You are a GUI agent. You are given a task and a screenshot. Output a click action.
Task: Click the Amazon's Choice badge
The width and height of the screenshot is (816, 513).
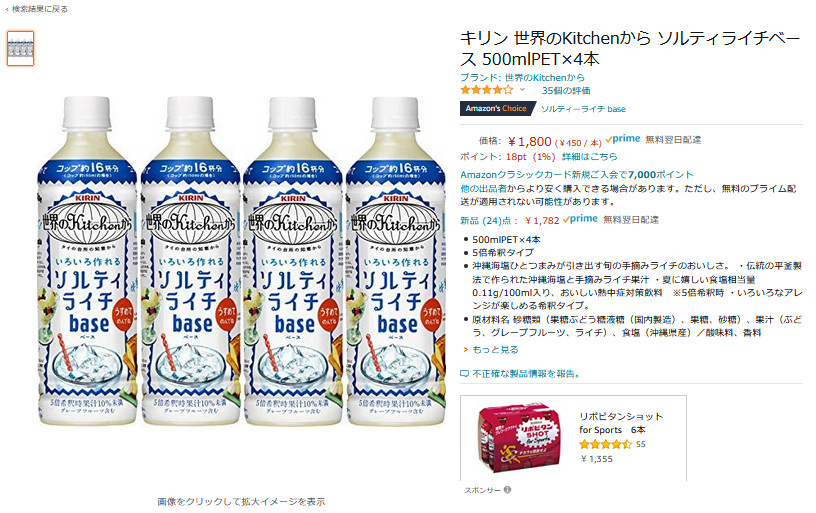(496, 108)
